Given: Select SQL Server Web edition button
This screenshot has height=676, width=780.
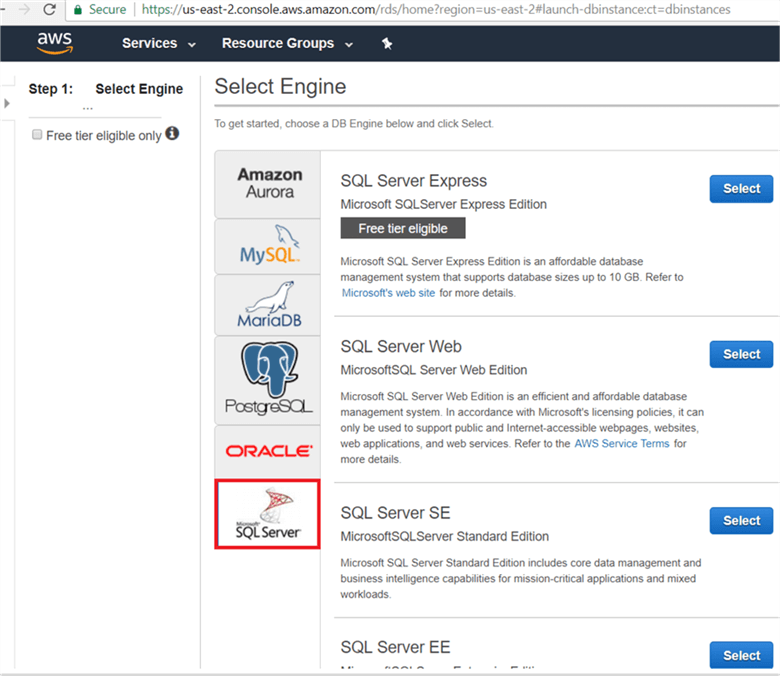Looking at the screenshot, I should click(x=741, y=354).
